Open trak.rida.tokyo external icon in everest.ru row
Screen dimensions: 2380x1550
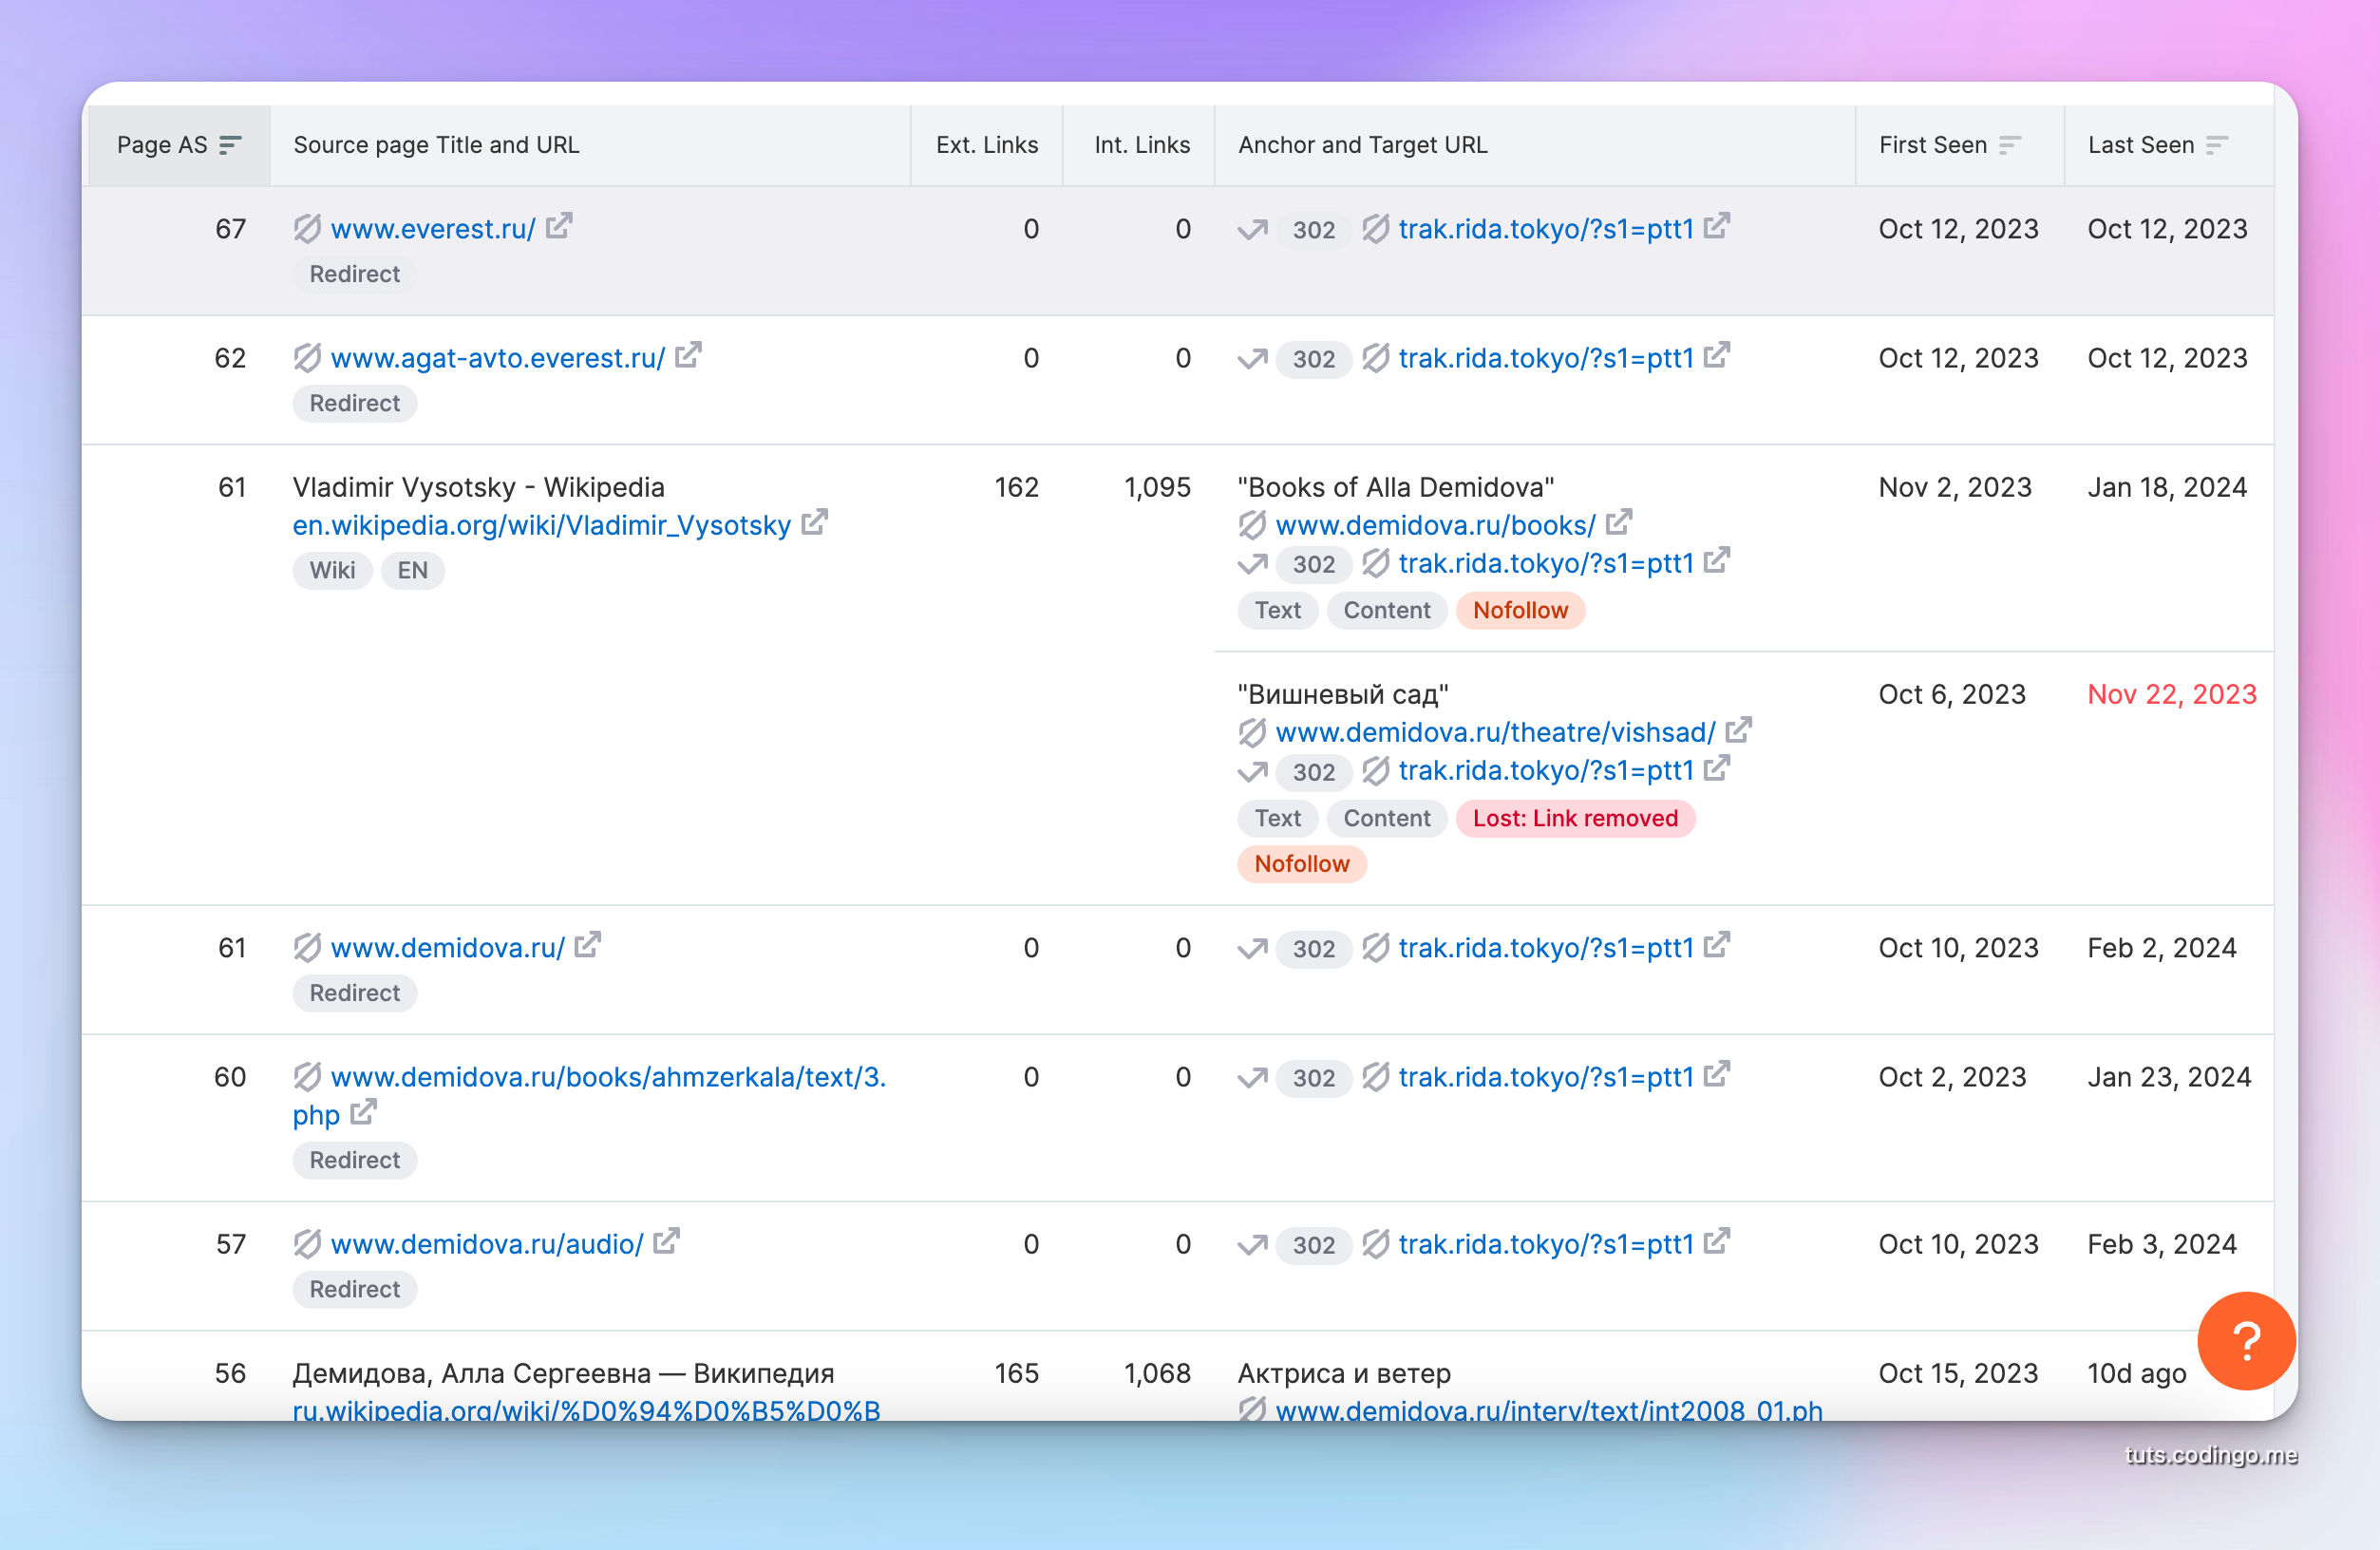click(x=1718, y=227)
